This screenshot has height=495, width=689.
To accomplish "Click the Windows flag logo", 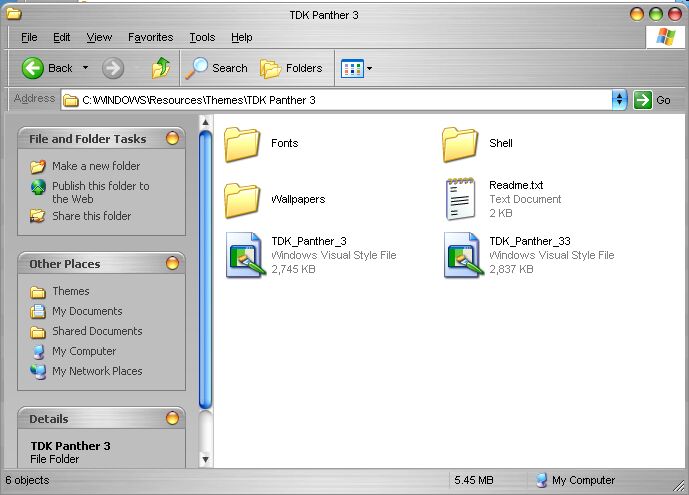I will [x=666, y=37].
